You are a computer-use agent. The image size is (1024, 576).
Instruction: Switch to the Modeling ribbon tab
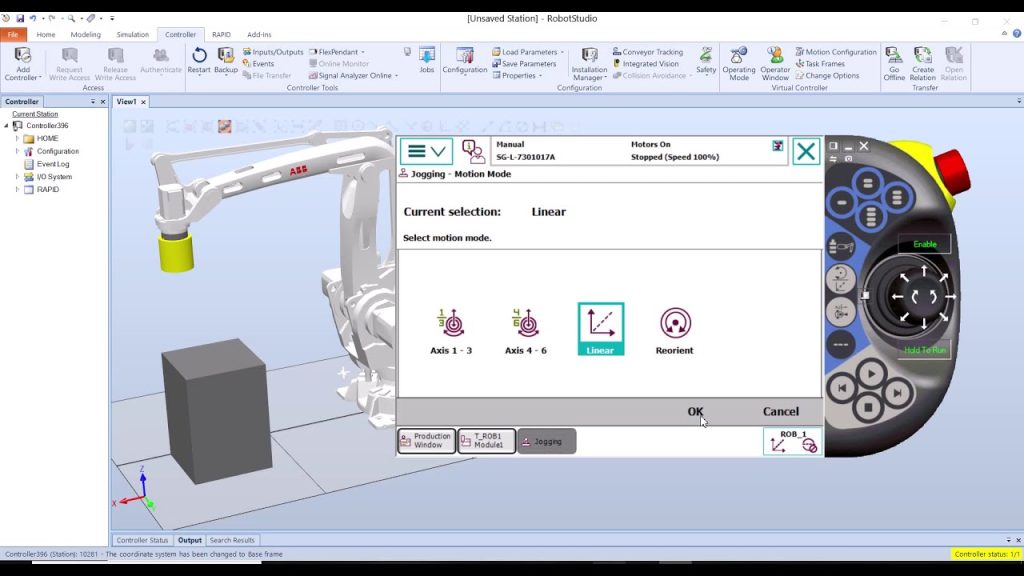coord(86,35)
